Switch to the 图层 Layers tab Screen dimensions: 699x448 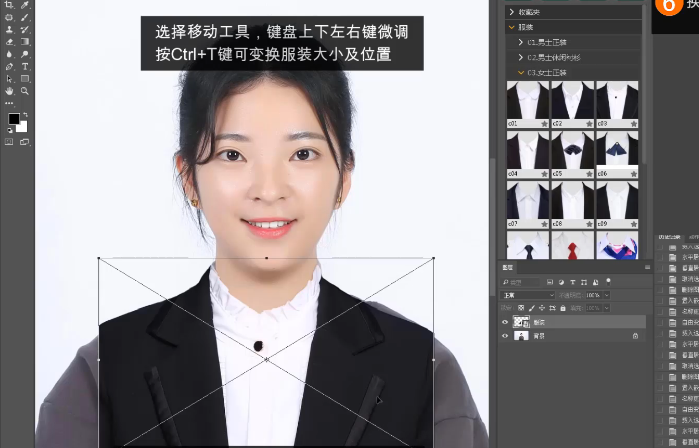click(x=508, y=267)
